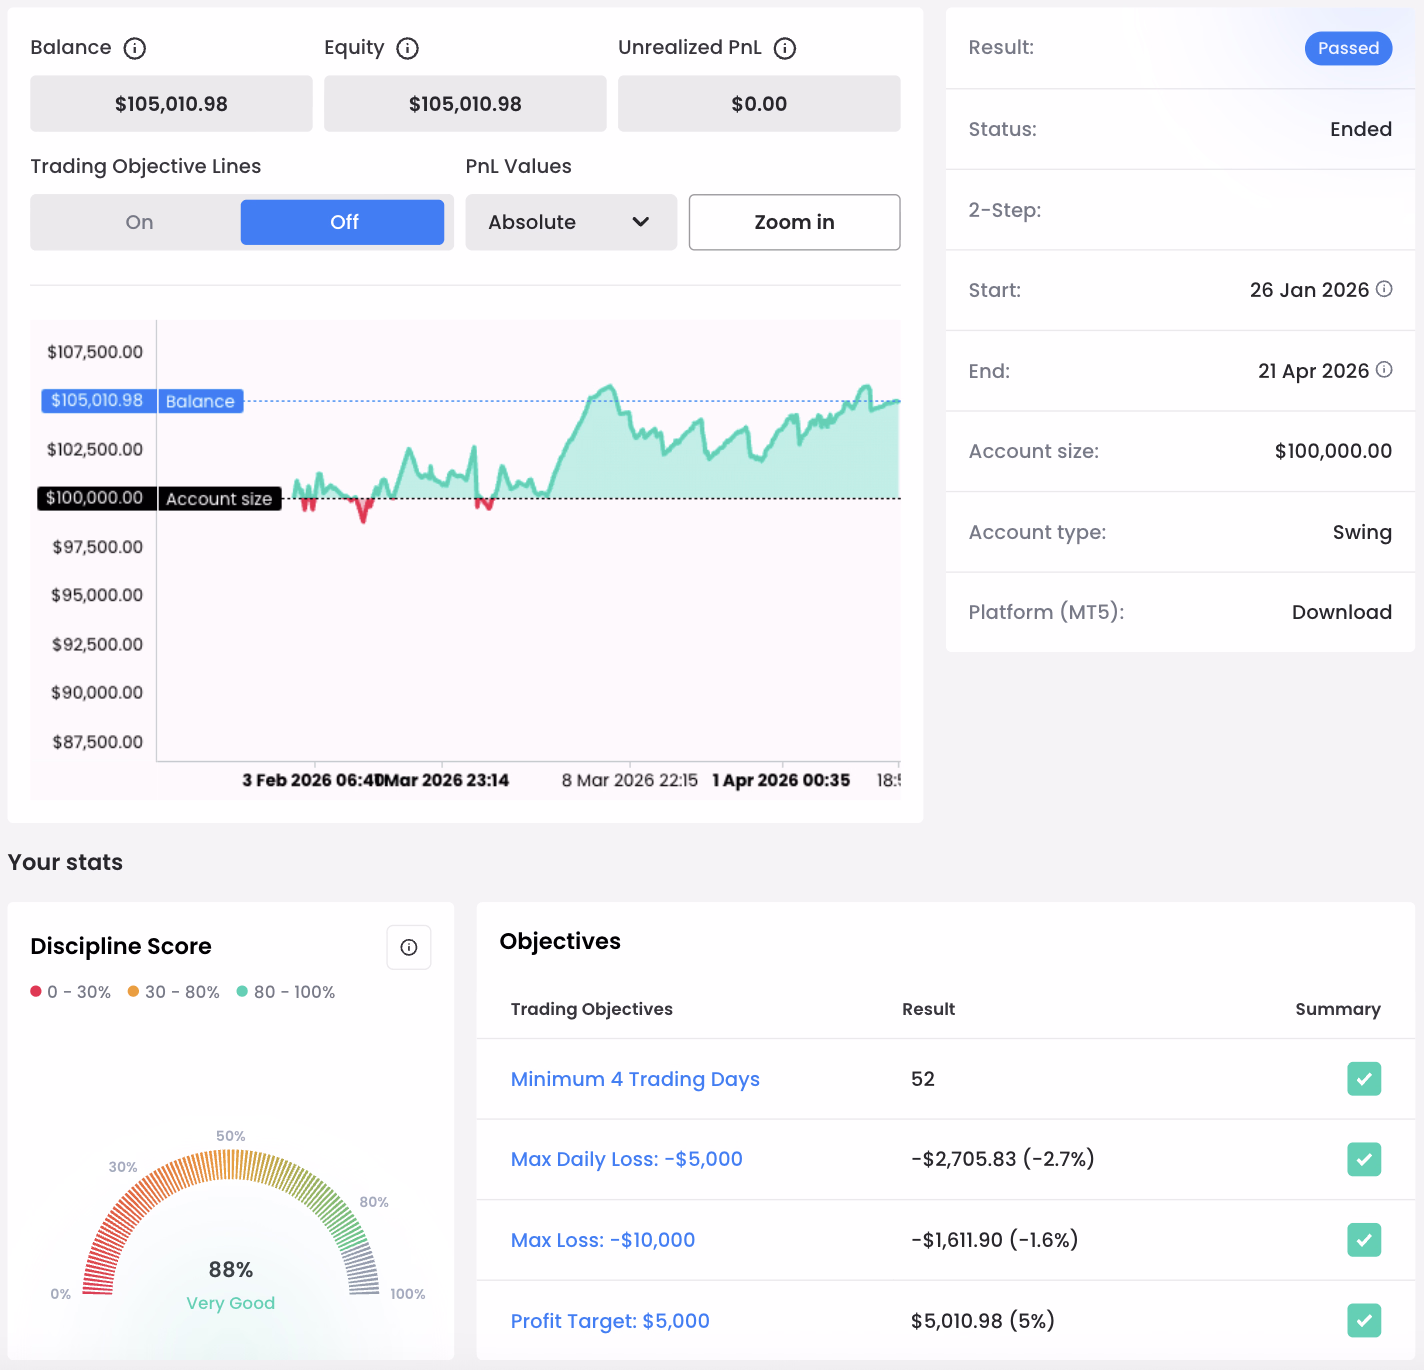Click the Balance value $105,010.98 field
The image size is (1424, 1370).
coord(171,104)
